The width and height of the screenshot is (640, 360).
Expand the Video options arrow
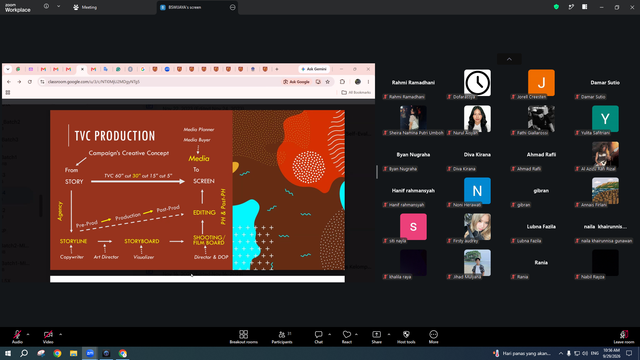(60, 334)
